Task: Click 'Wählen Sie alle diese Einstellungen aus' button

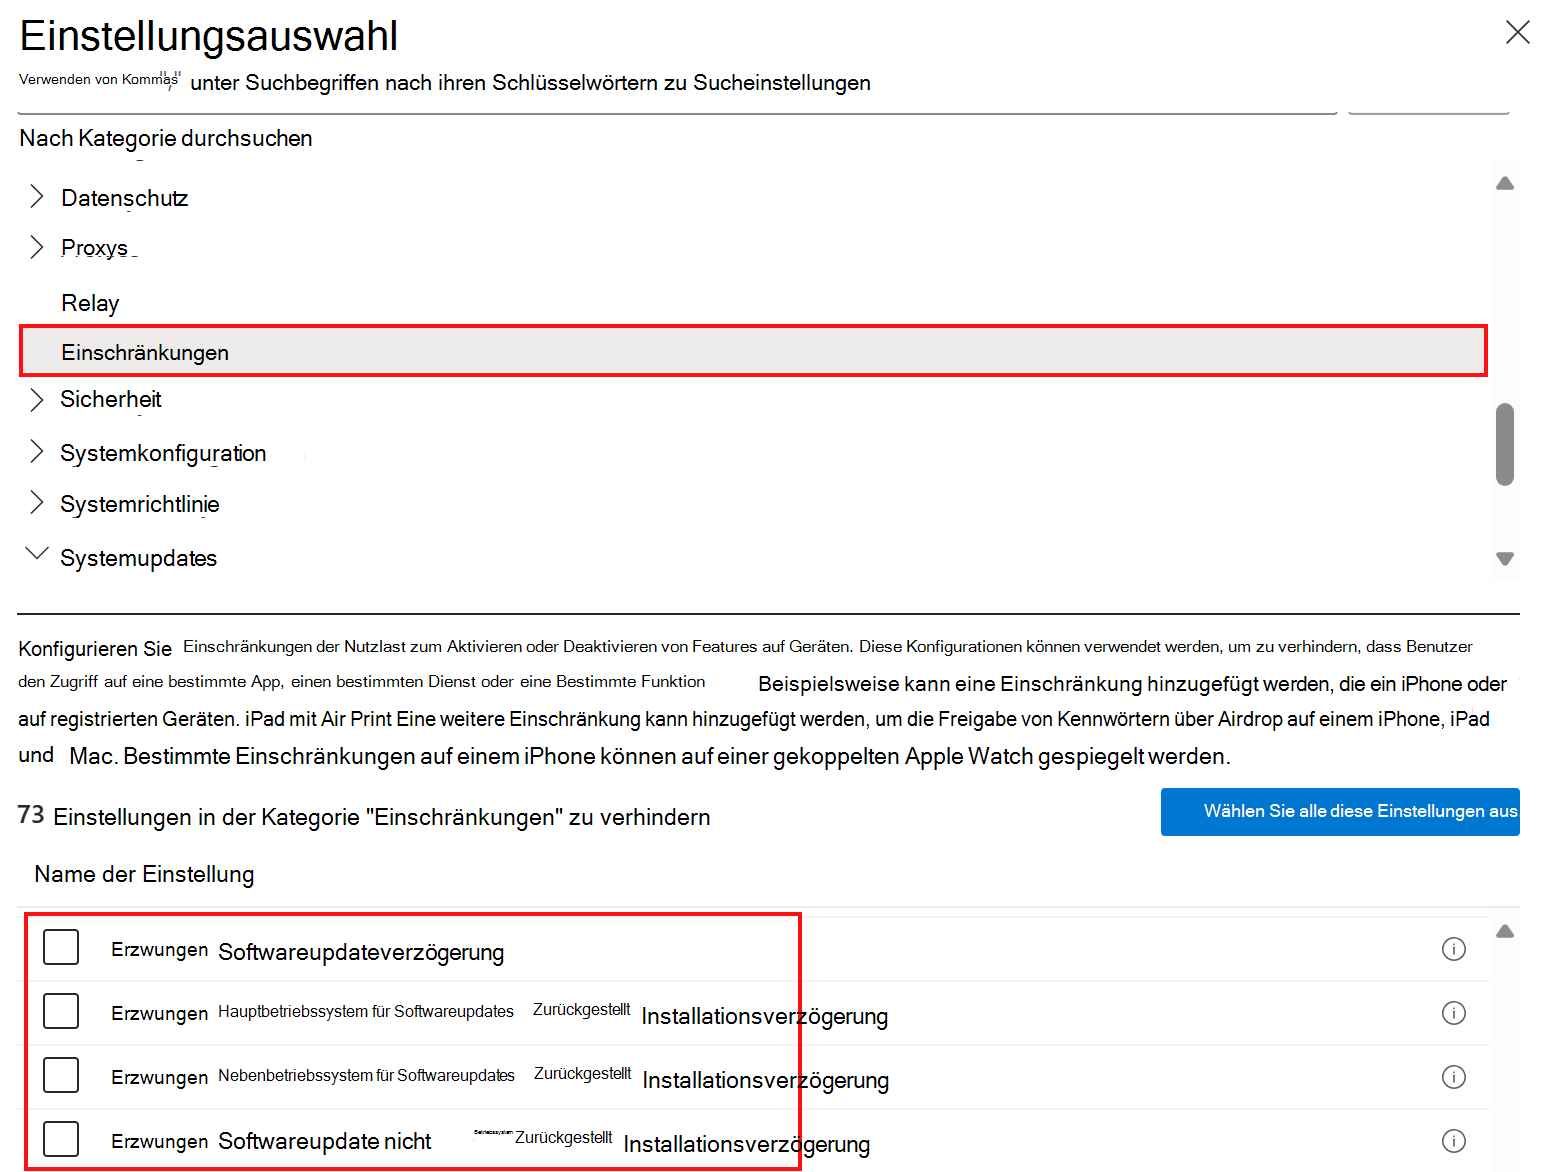Action: [1340, 811]
